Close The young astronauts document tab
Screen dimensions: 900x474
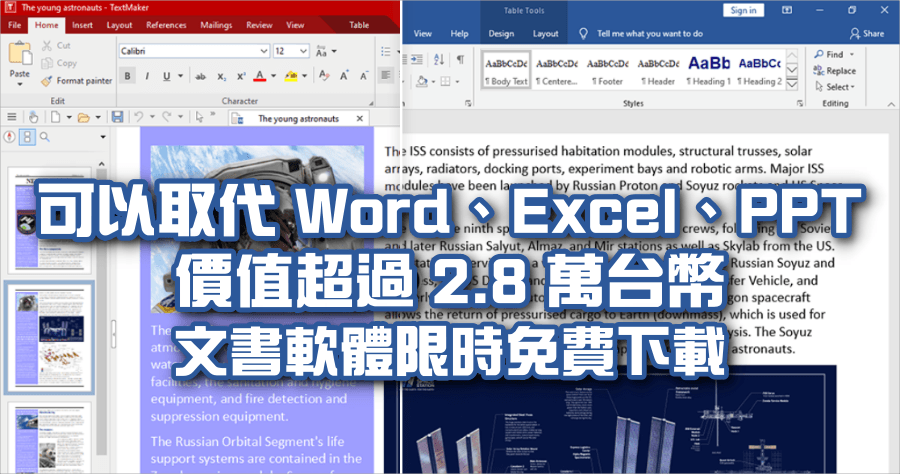click(360, 118)
